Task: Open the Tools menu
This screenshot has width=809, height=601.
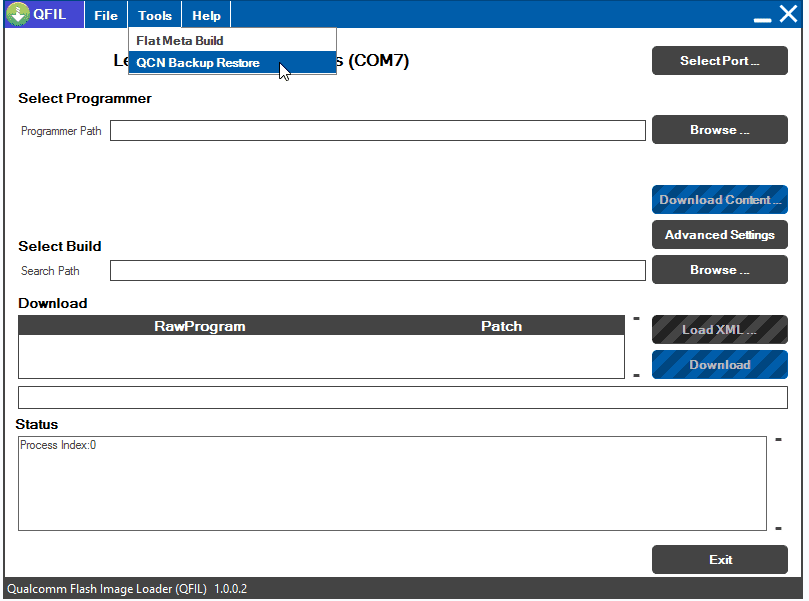Action: [155, 15]
